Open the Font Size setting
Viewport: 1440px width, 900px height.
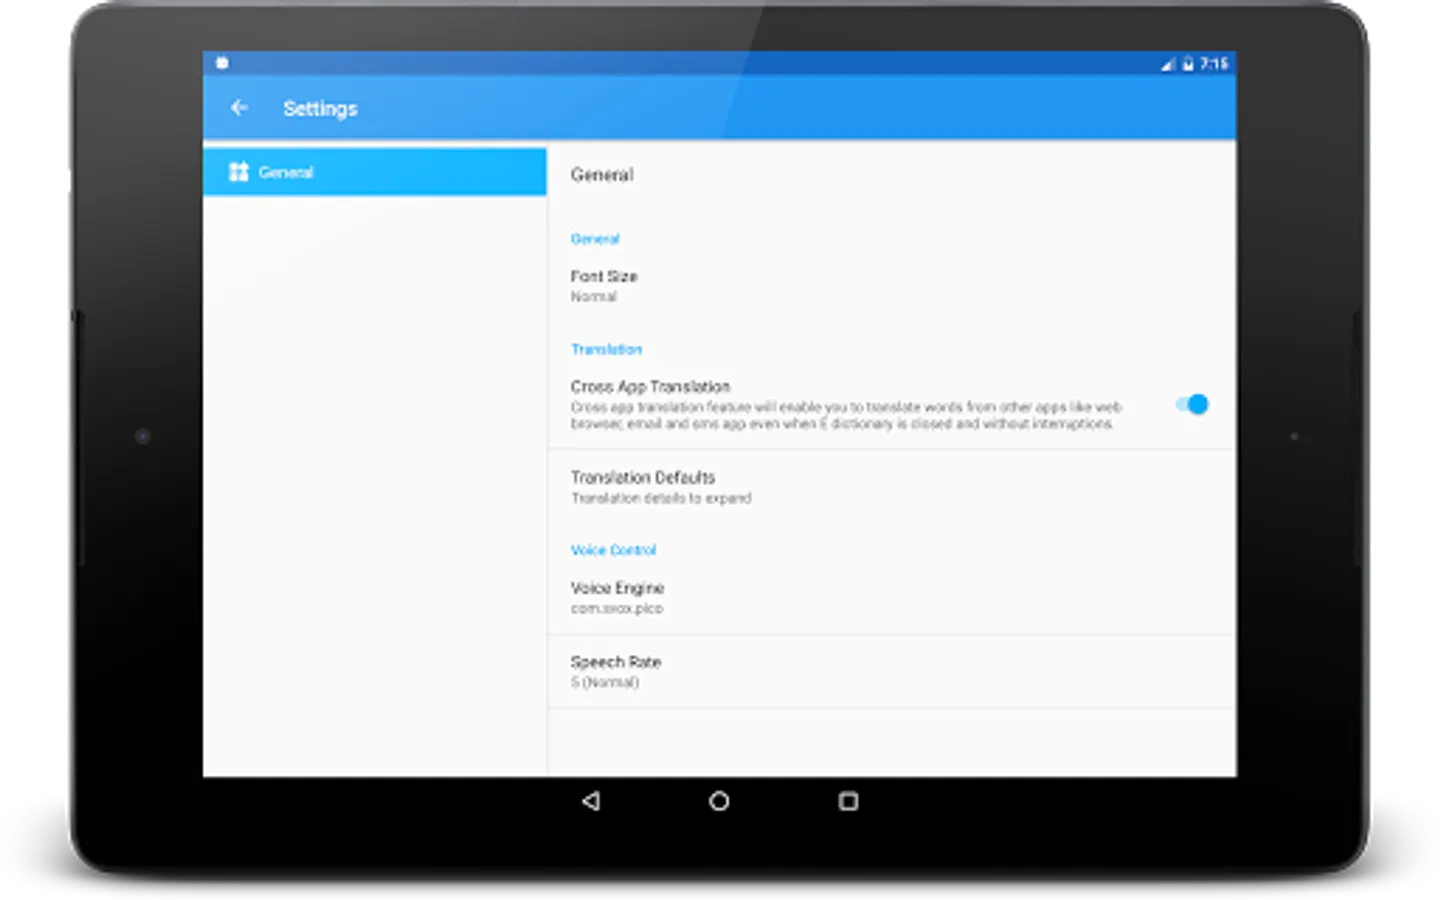pos(891,285)
